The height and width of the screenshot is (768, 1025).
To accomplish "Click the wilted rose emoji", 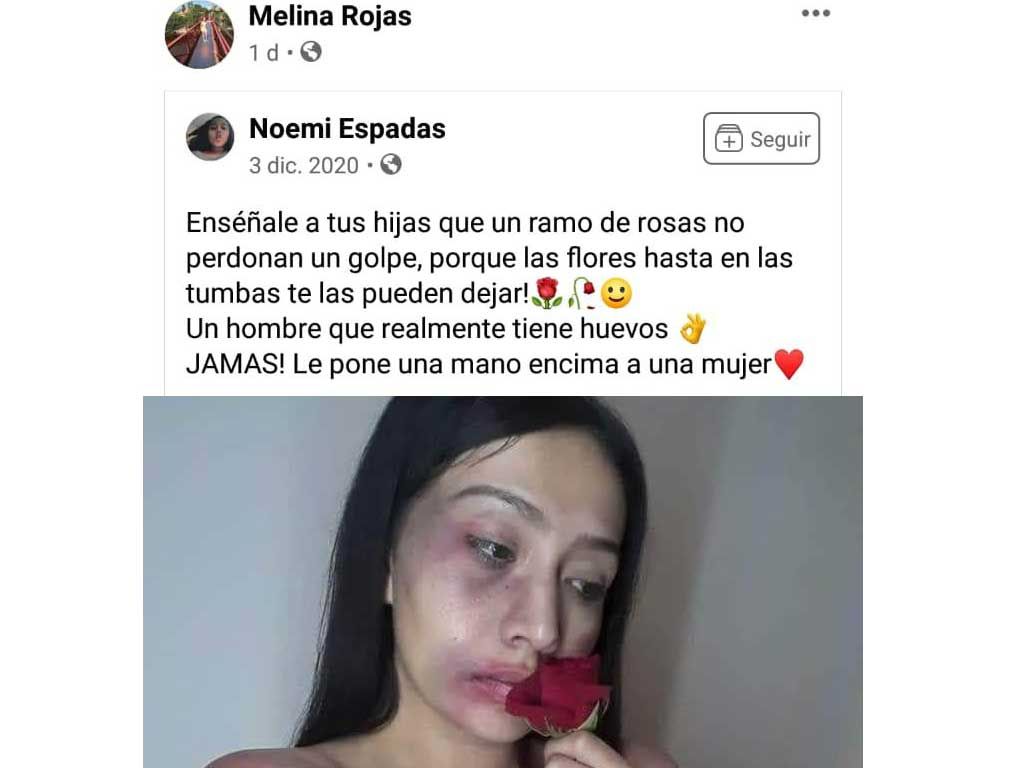I will [581, 293].
